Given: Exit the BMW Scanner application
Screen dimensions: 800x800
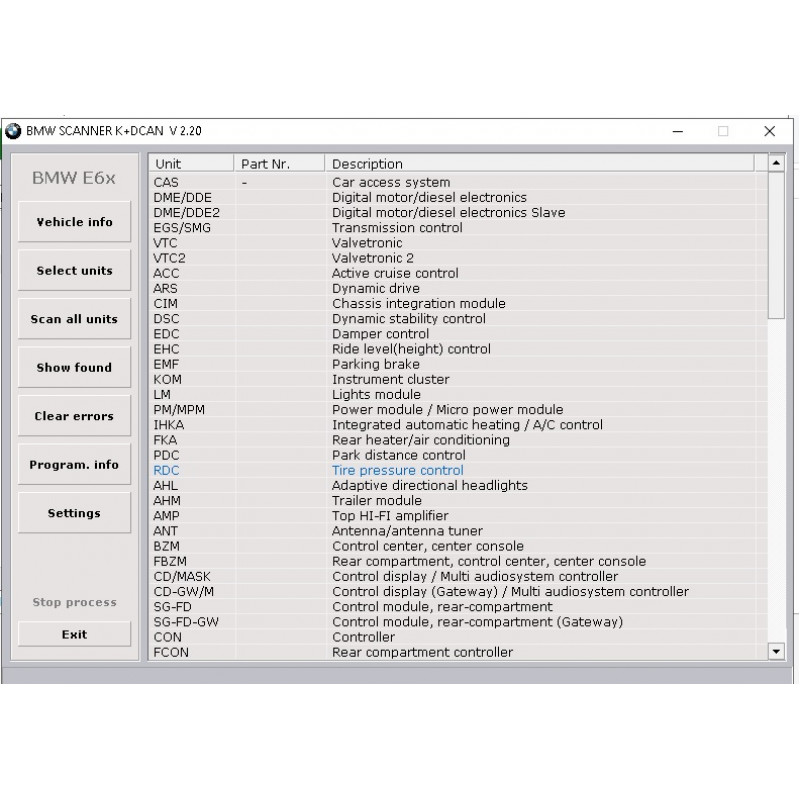Looking at the screenshot, I should click(74, 634).
